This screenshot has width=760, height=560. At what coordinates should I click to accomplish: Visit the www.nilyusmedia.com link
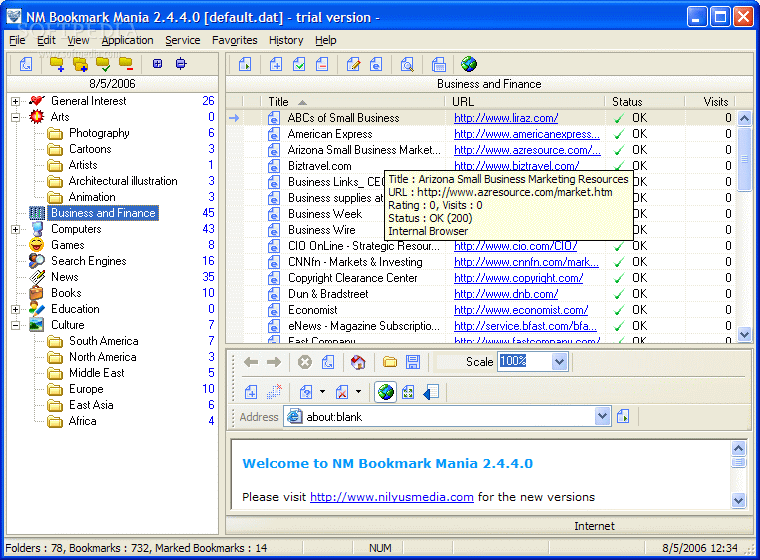click(x=392, y=497)
